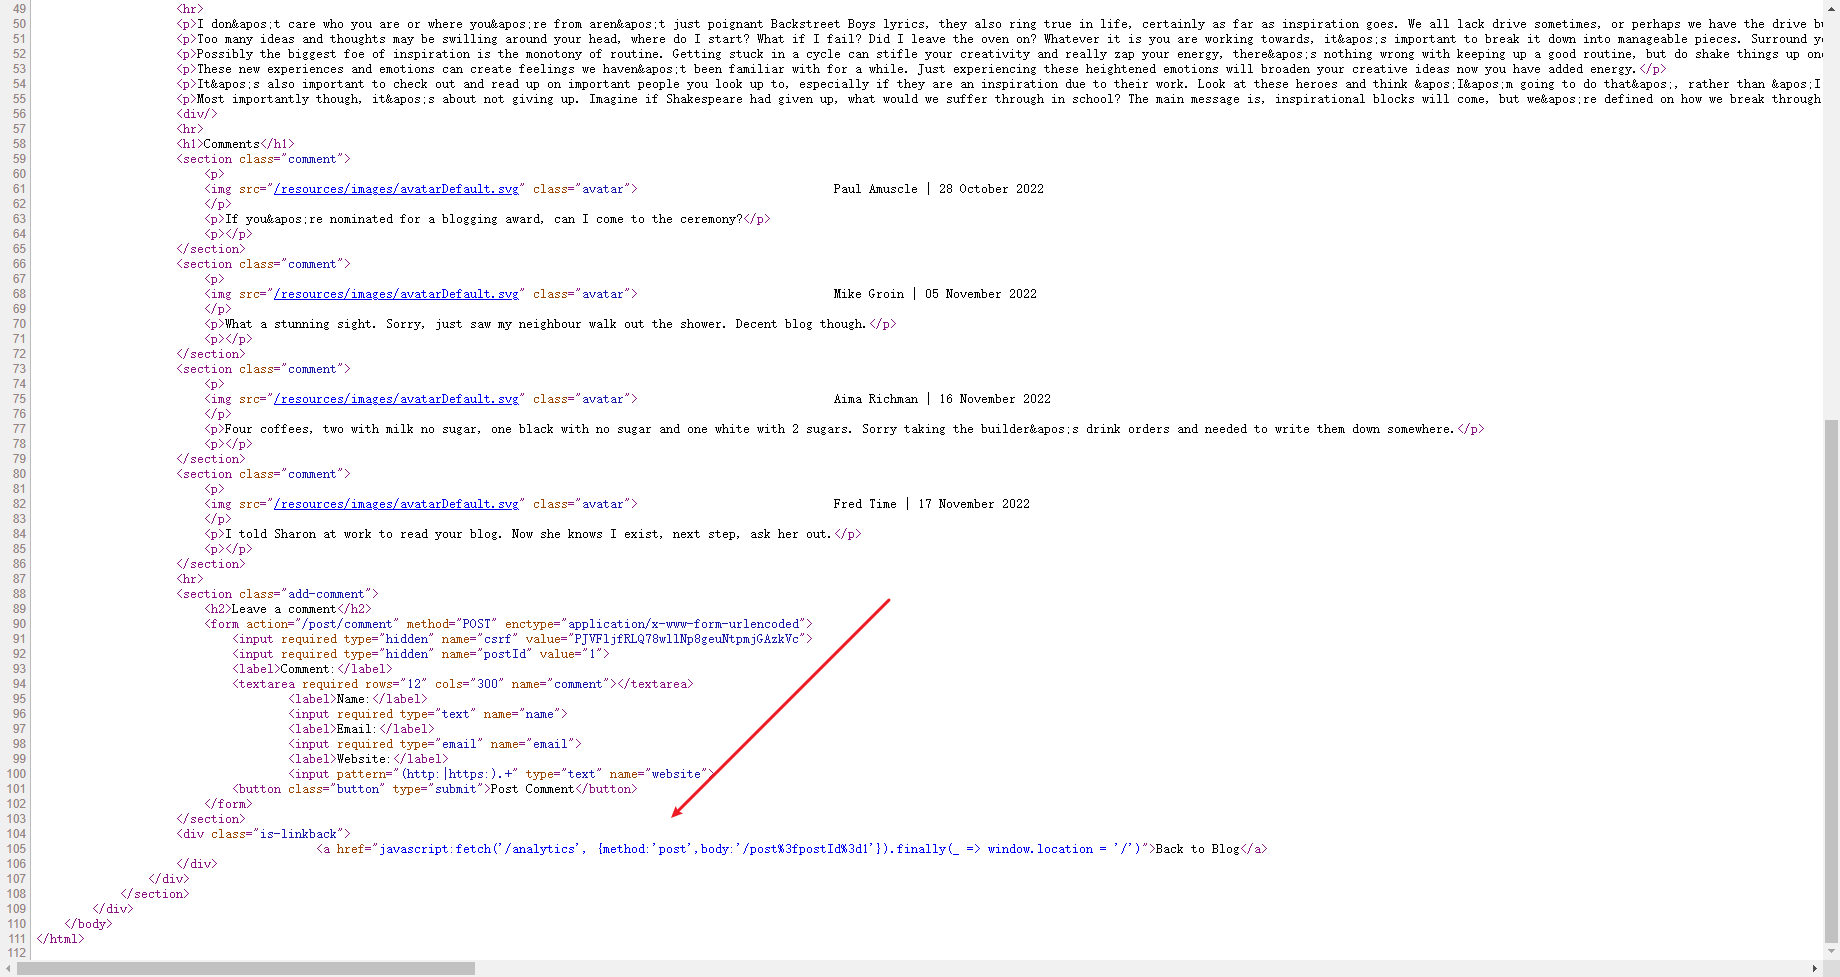Click the 'Name:' label text on line 95

(354, 699)
